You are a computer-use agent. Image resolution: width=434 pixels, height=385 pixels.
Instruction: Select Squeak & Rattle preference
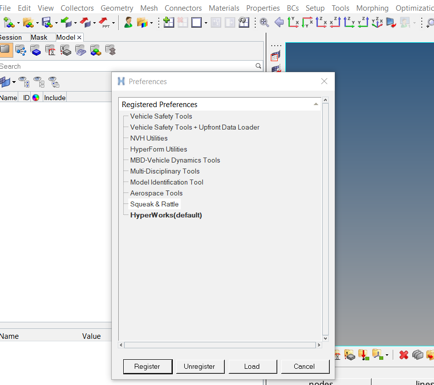(x=154, y=204)
